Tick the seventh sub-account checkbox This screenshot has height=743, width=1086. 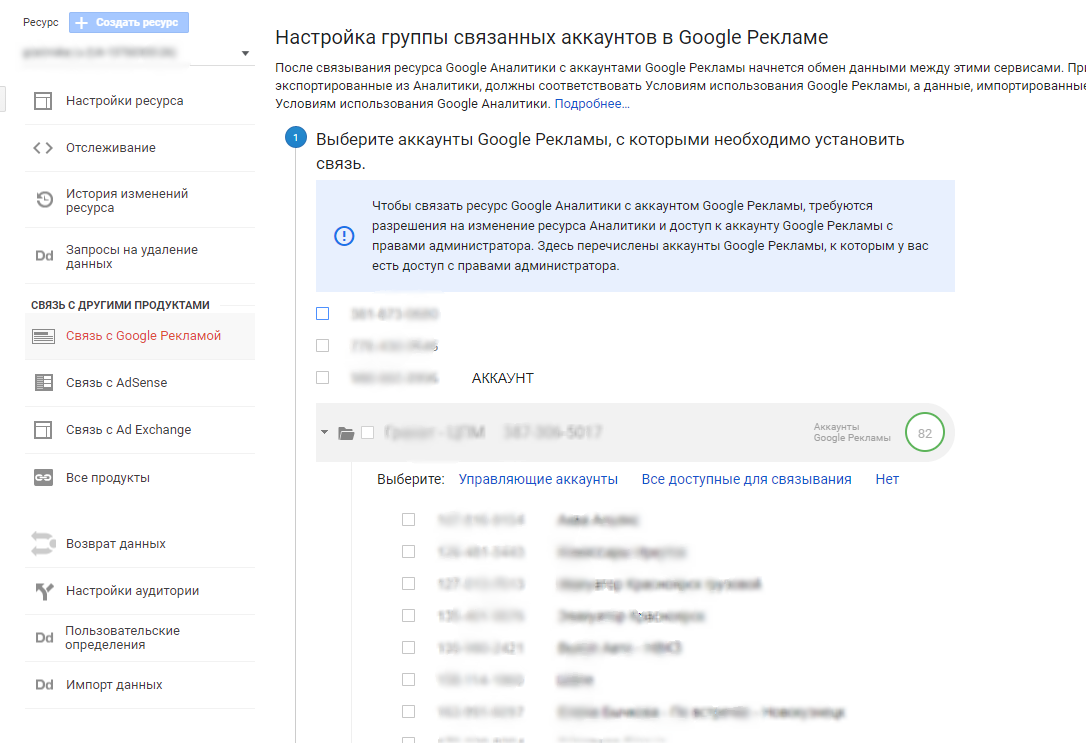click(409, 711)
